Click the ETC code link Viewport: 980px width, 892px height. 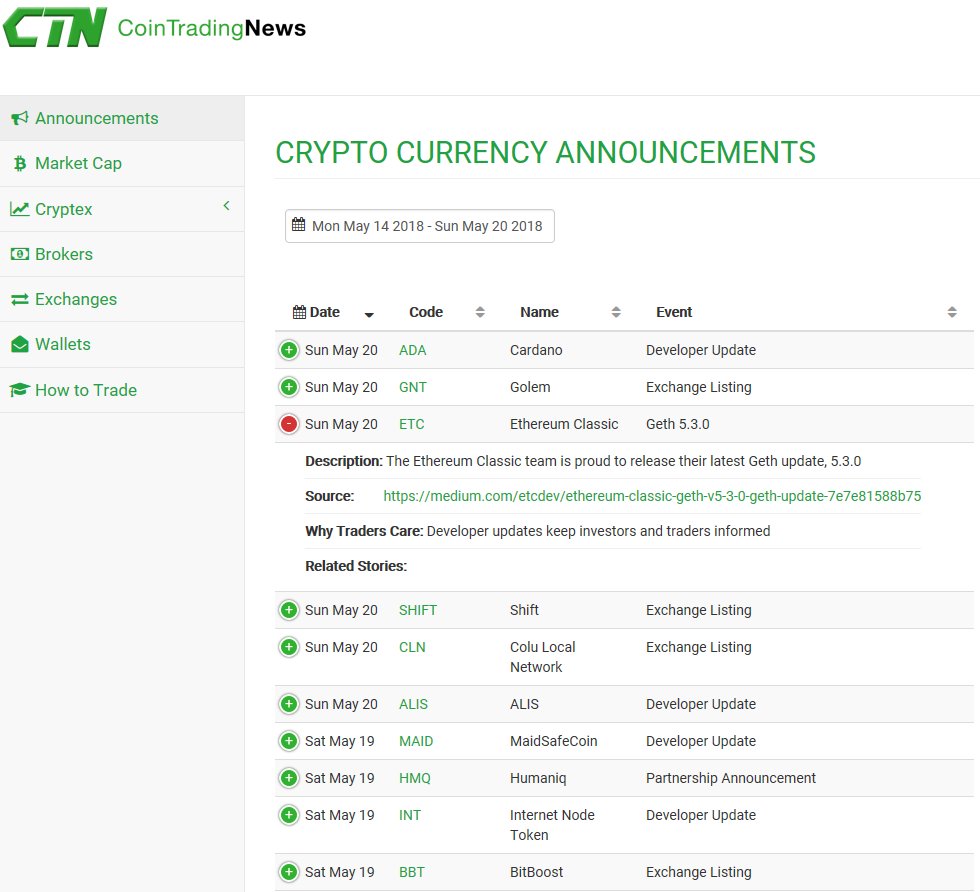[411, 424]
